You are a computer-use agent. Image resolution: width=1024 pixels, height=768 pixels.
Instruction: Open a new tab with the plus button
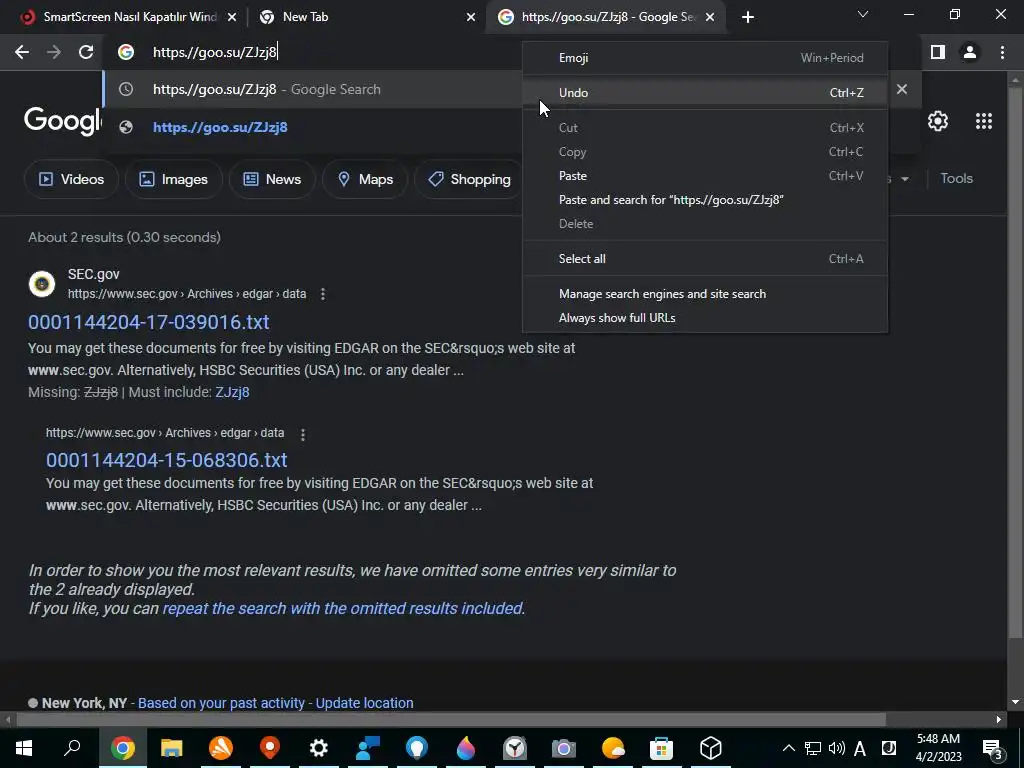point(748,17)
